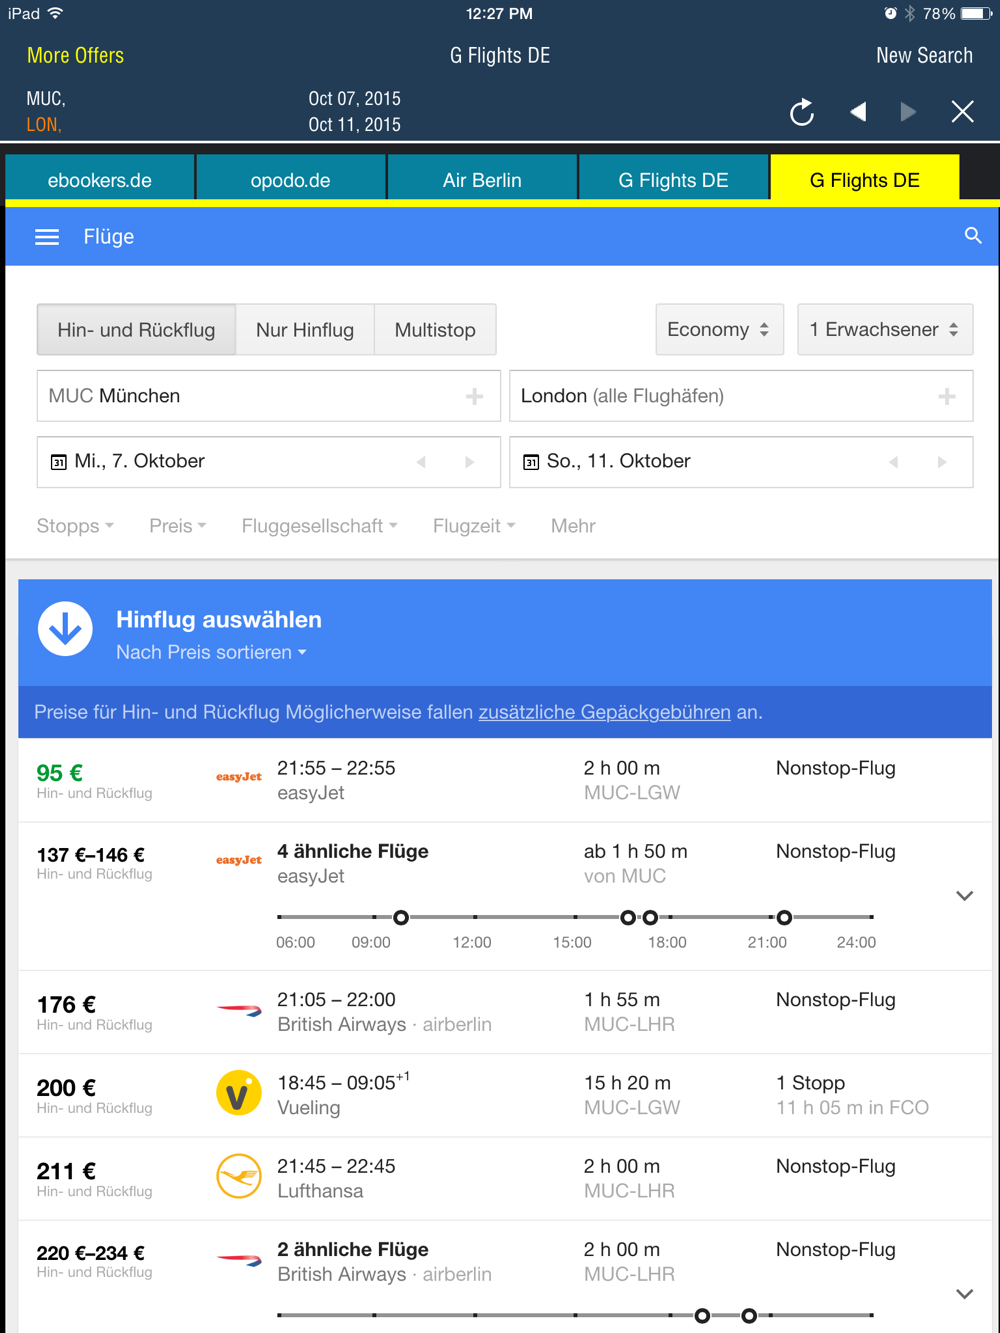
Task: Click first easyJet timeline marker near 09:00
Action: click(x=401, y=917)
